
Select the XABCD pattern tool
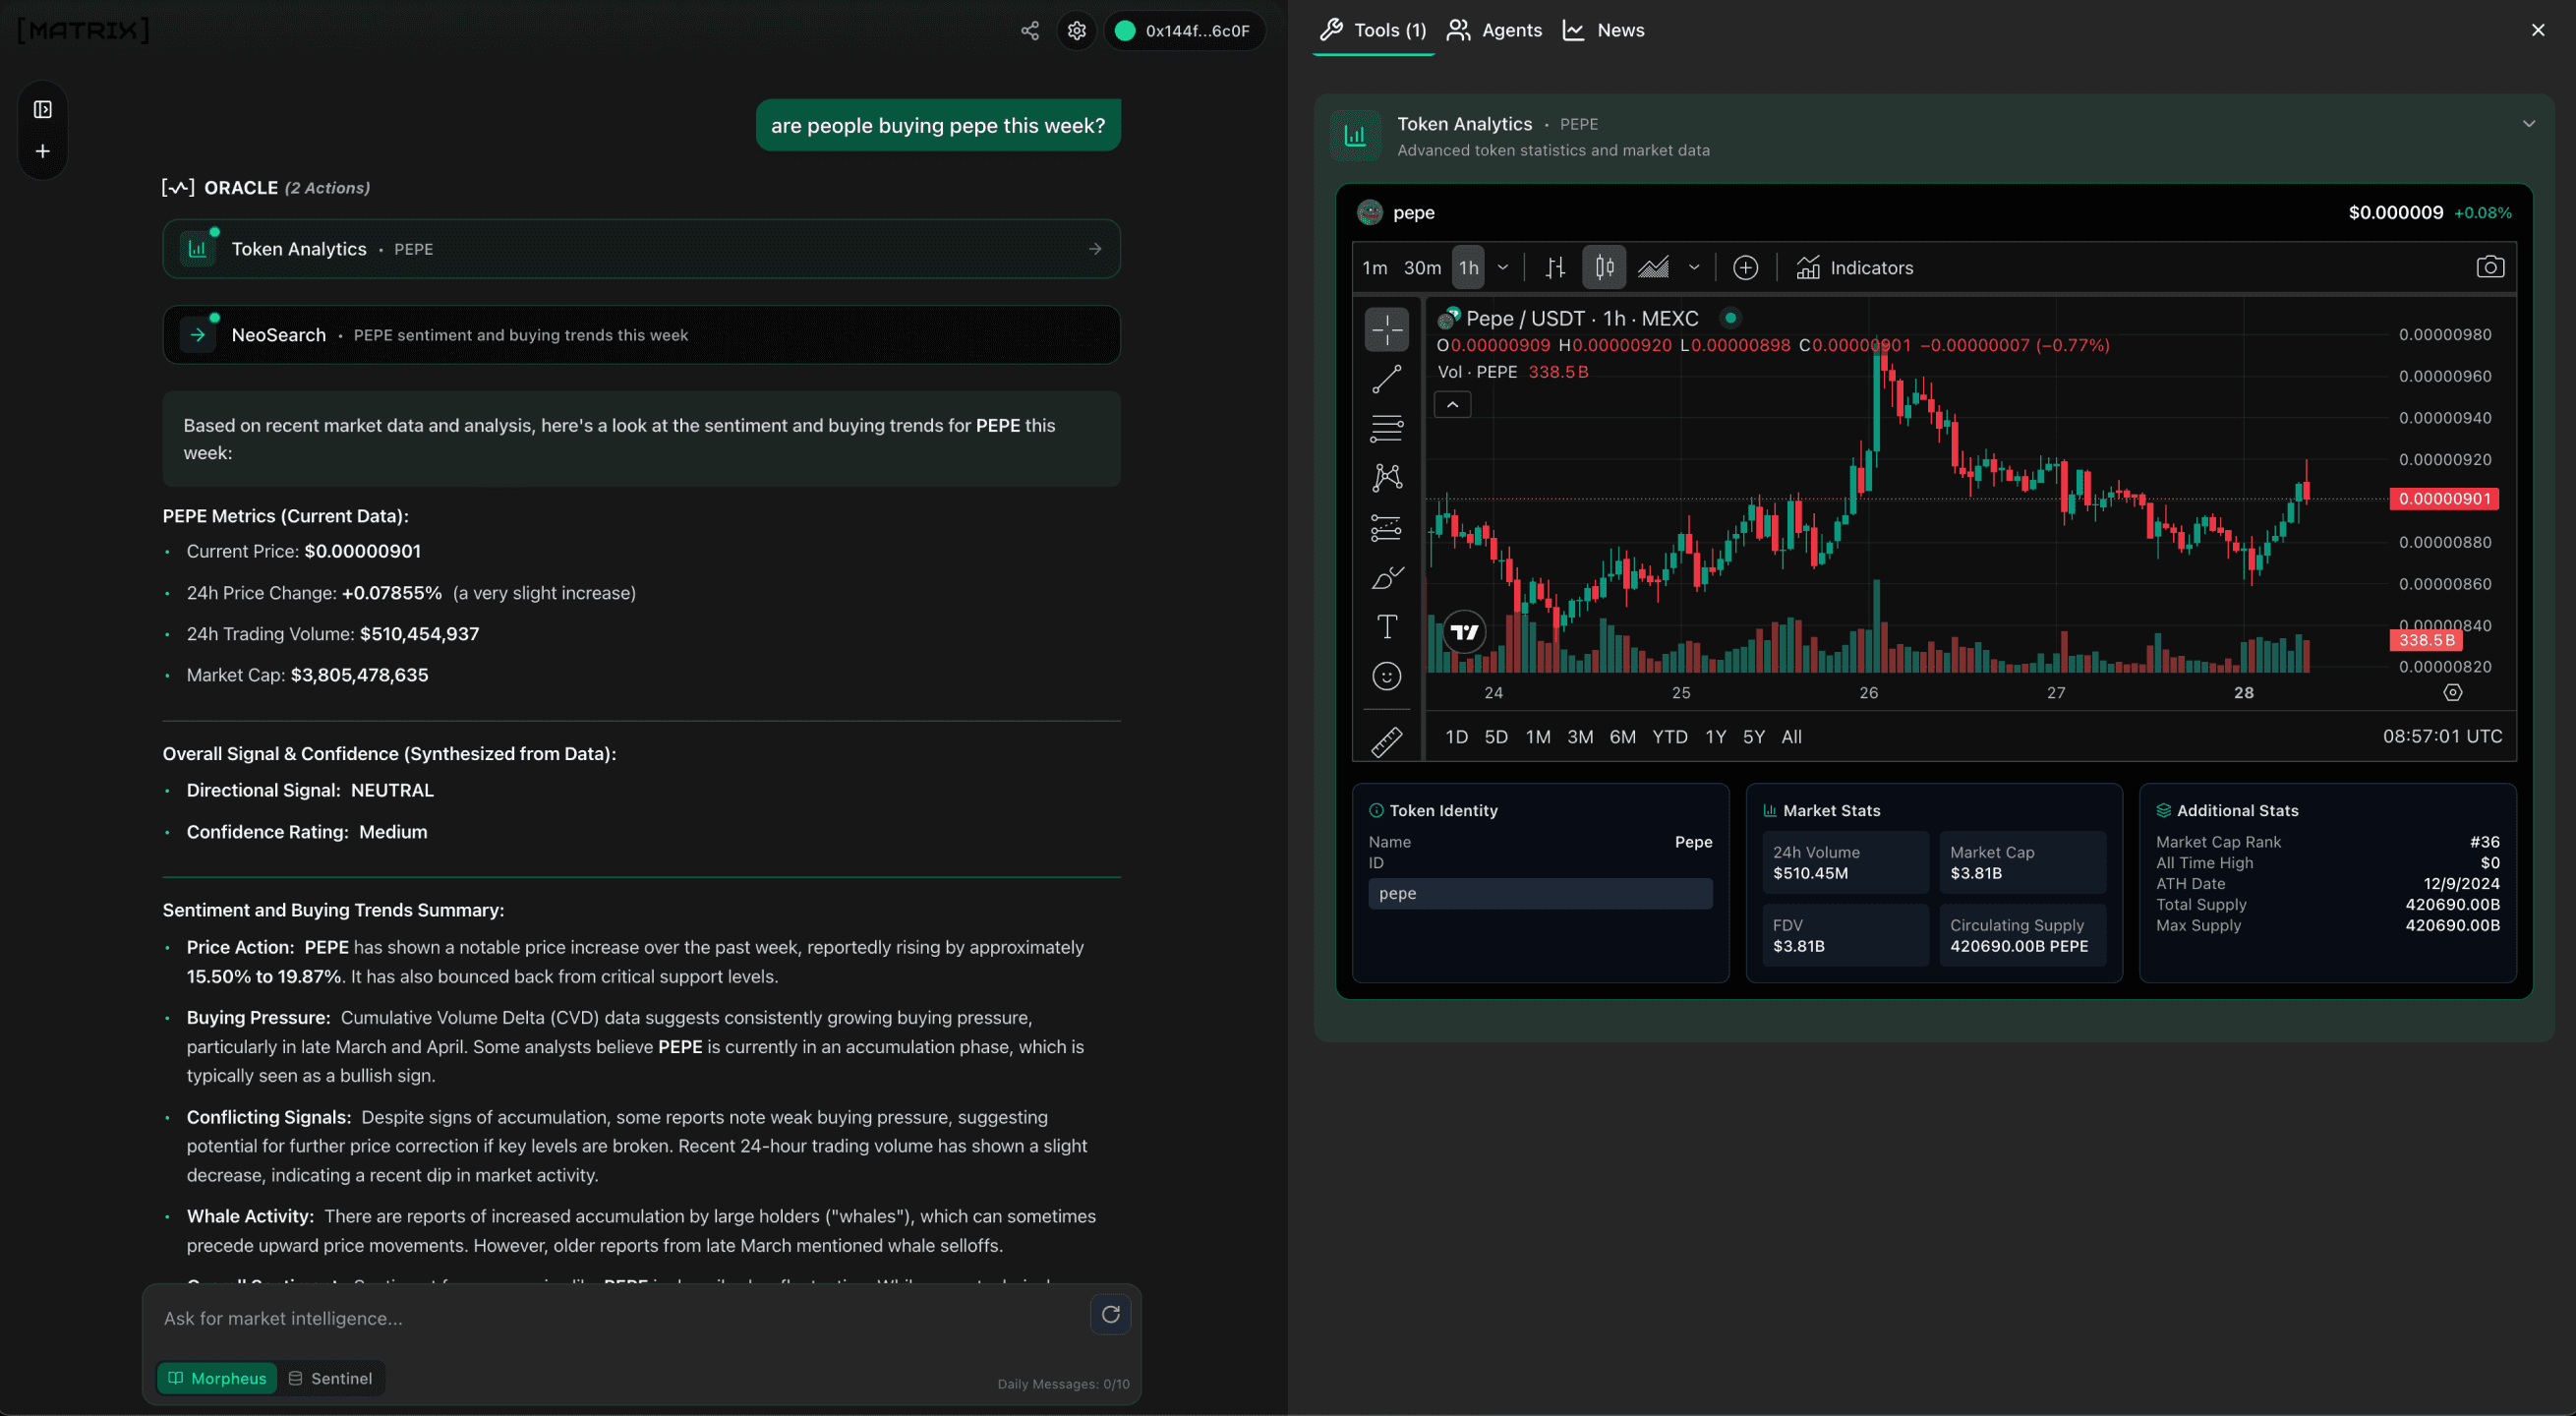point(1388,477)
